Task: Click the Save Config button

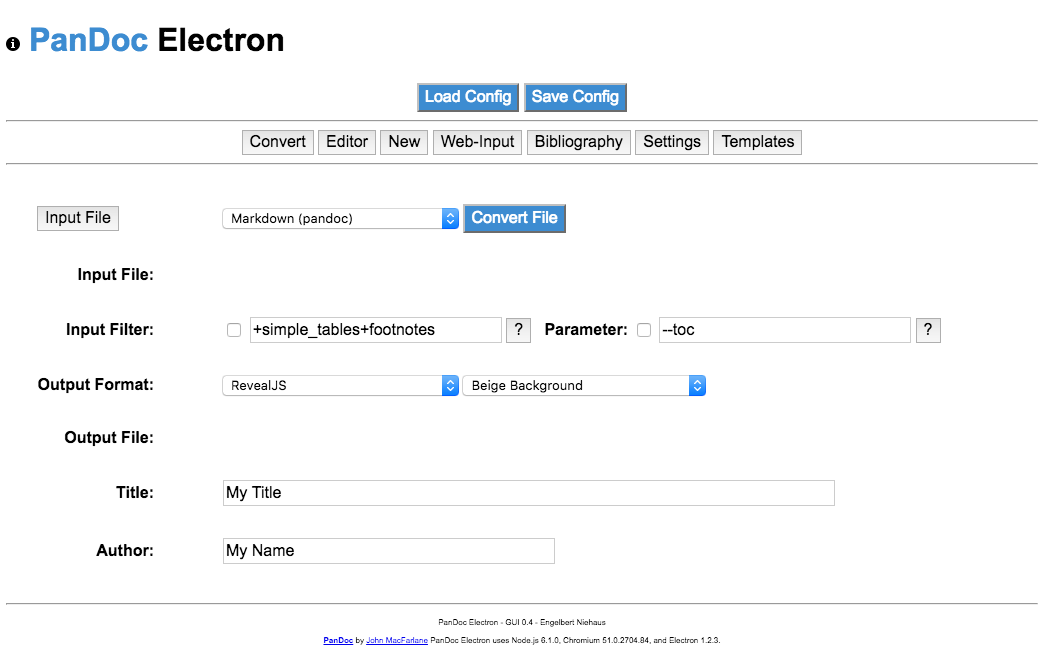Action: tap(575, 97)
